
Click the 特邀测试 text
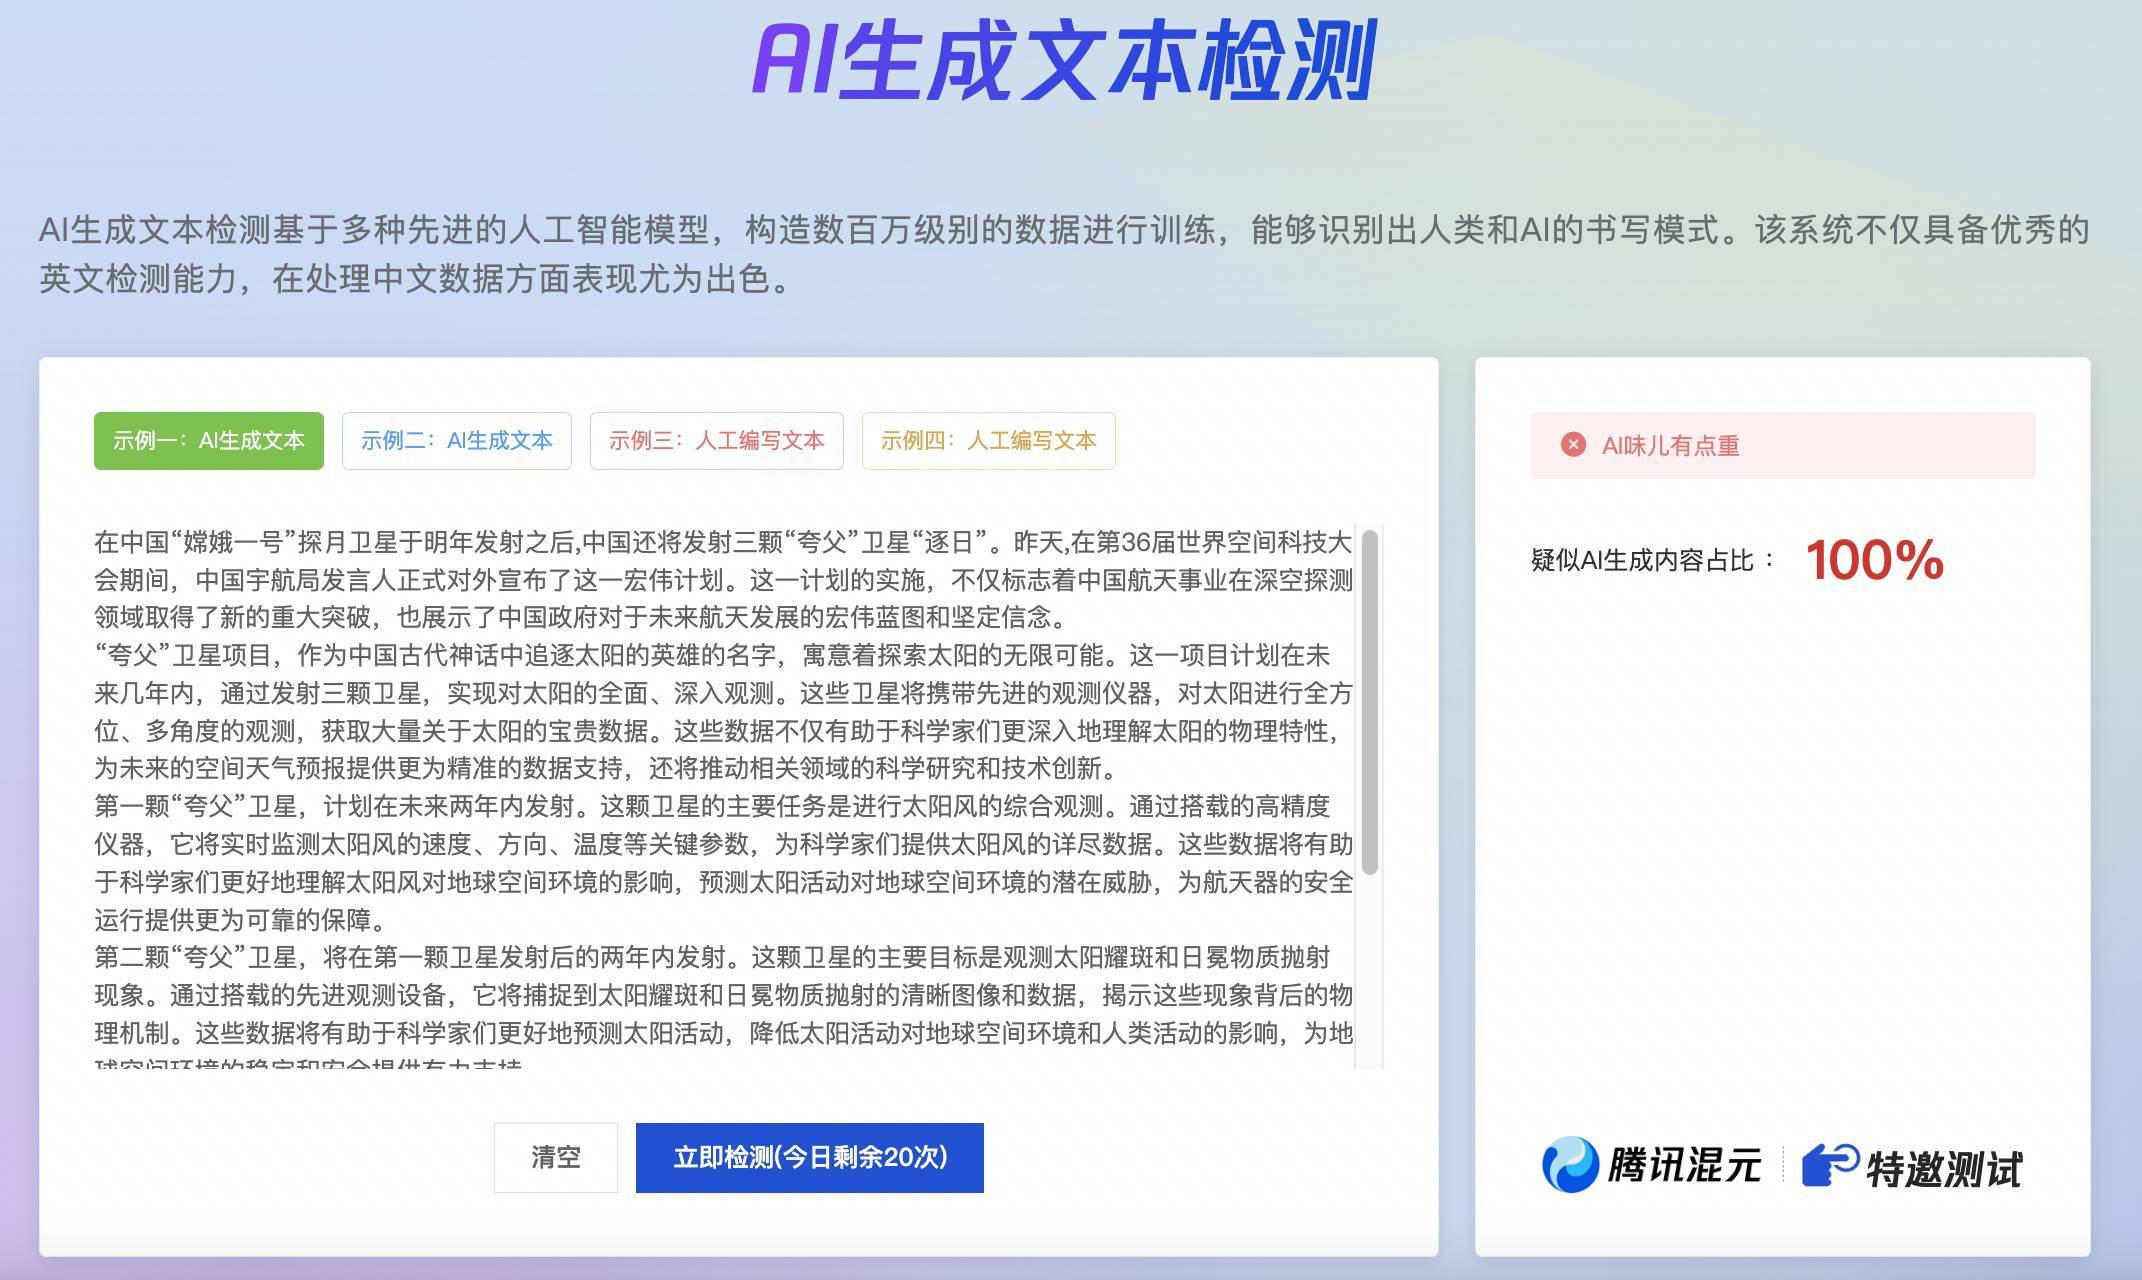tap(1945, 1168)
